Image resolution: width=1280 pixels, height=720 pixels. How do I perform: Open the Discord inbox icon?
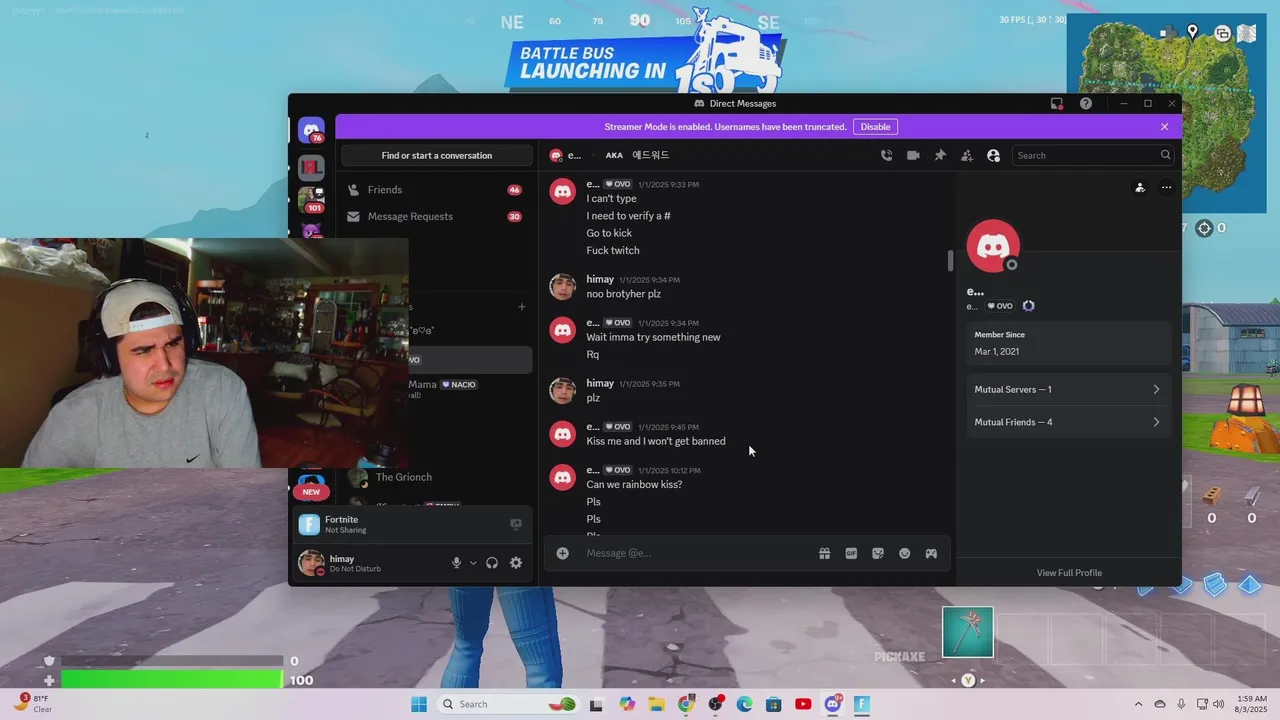[x=1056, y=103]
